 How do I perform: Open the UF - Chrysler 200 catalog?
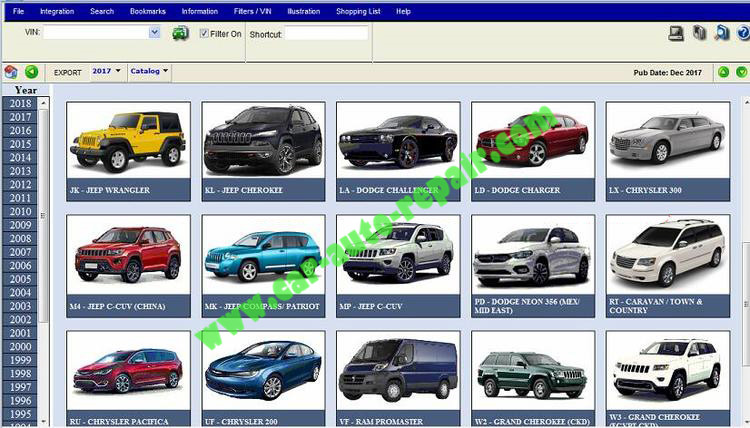coord(264,379)
